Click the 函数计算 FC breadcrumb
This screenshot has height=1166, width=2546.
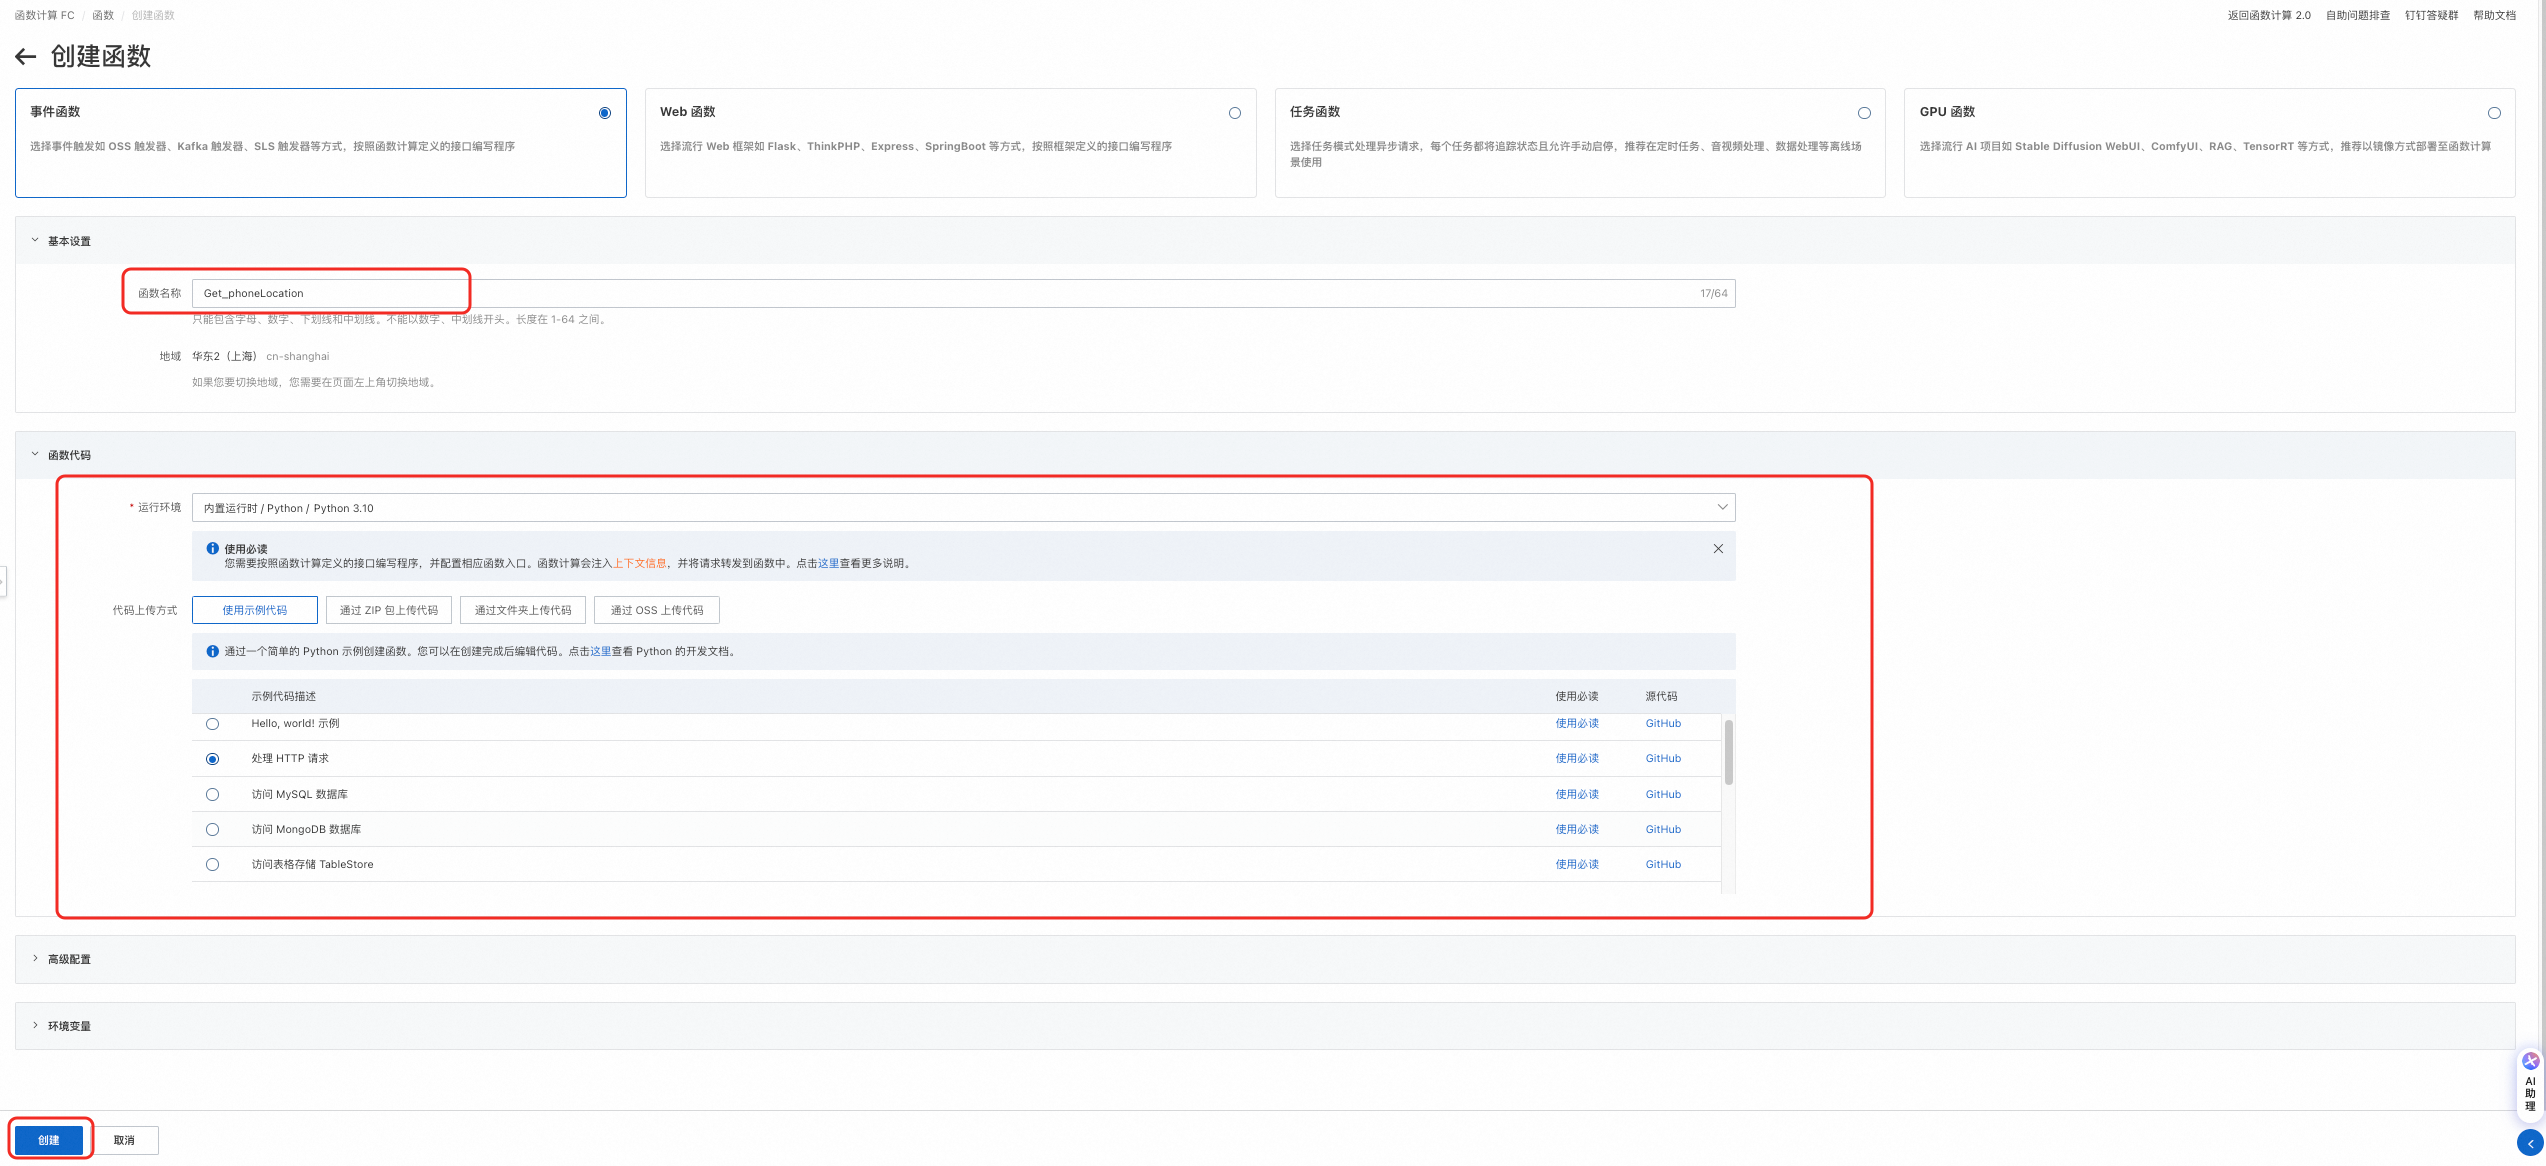[45, 15]
